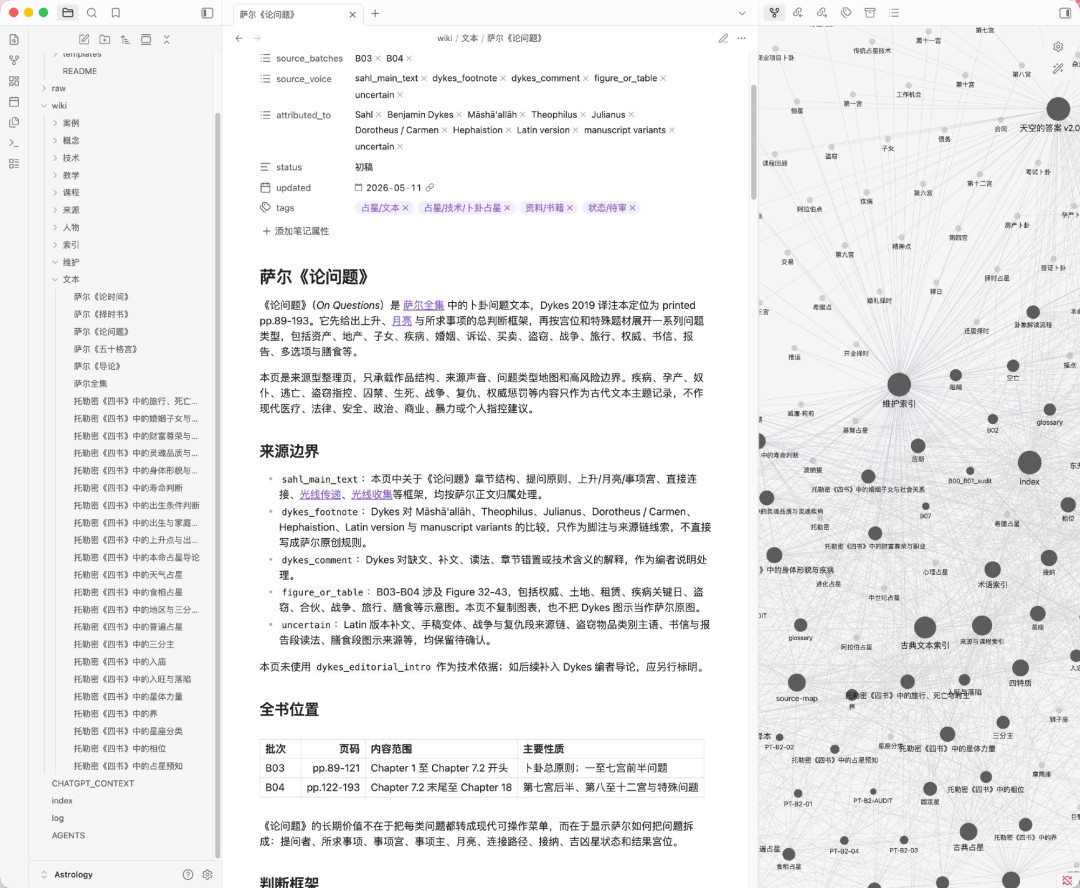Toggle the left sidebar
Image resolution: width=1080 pixels, height=888 pixels.
coord(207,13)
